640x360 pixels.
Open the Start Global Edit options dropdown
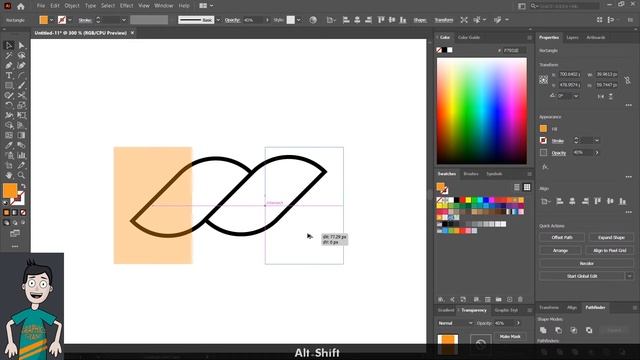coord(629,276)
